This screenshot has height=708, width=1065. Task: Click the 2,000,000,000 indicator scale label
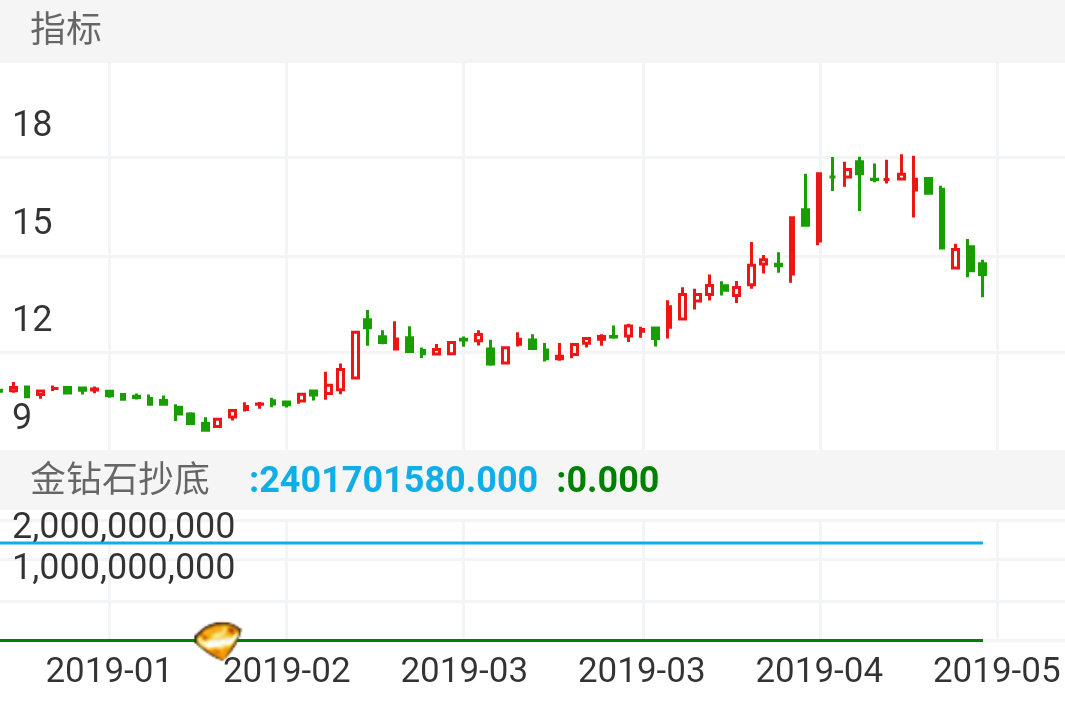click(x=124, y=526)
